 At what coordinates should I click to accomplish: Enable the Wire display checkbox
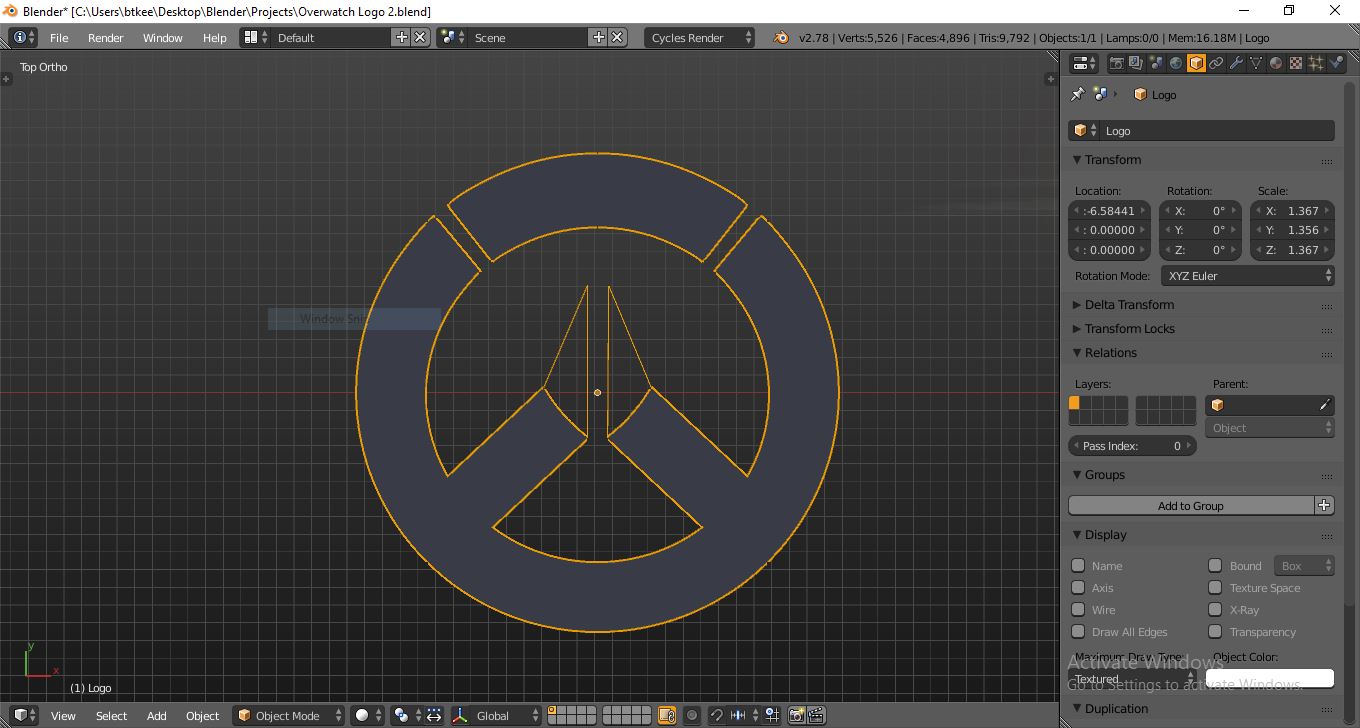[x=1078, y=609]
